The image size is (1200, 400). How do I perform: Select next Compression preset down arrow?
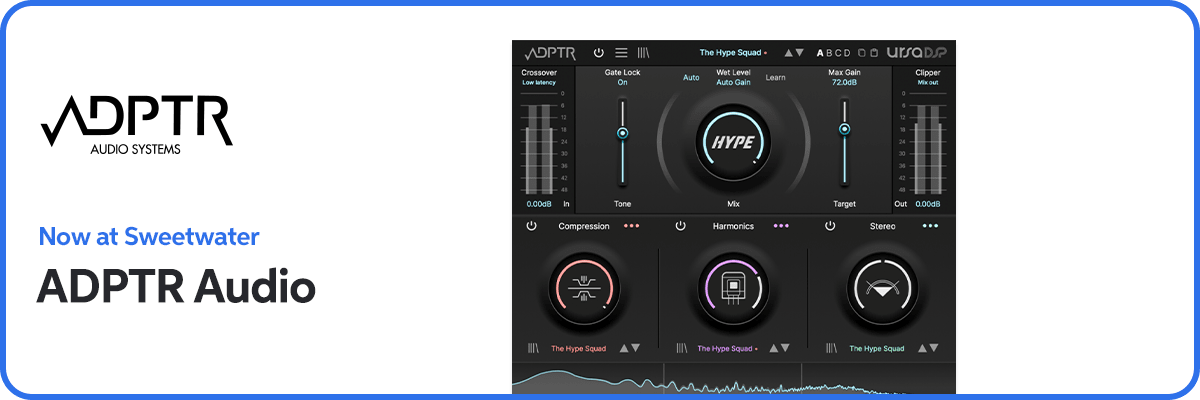pos(635,348)
